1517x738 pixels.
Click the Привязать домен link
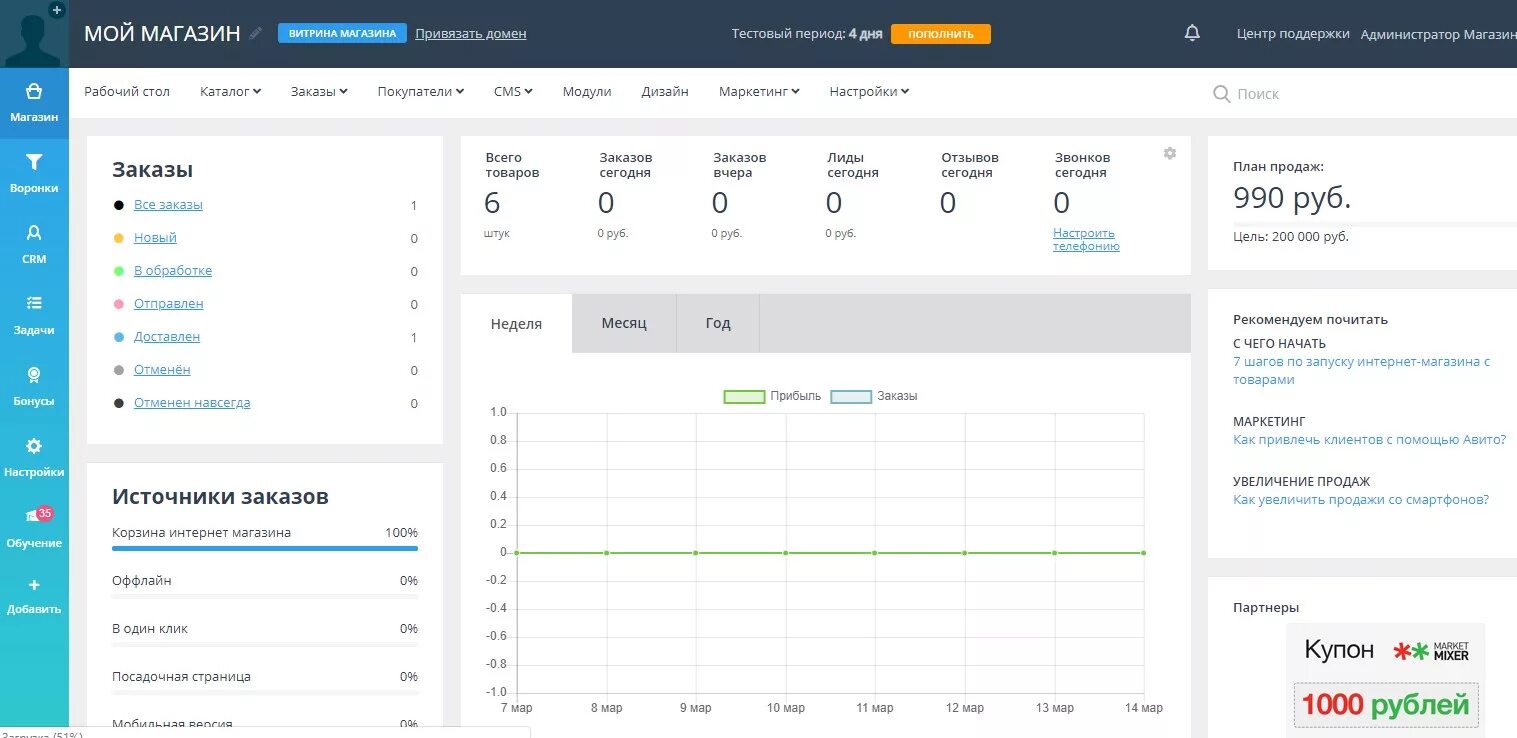[471, 33]
